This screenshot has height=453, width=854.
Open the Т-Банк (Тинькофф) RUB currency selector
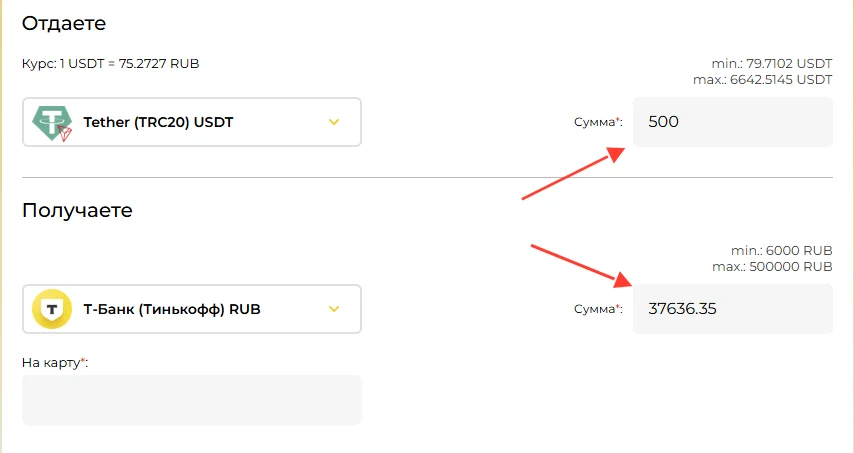pyautogui.click(x=192, y=309)
